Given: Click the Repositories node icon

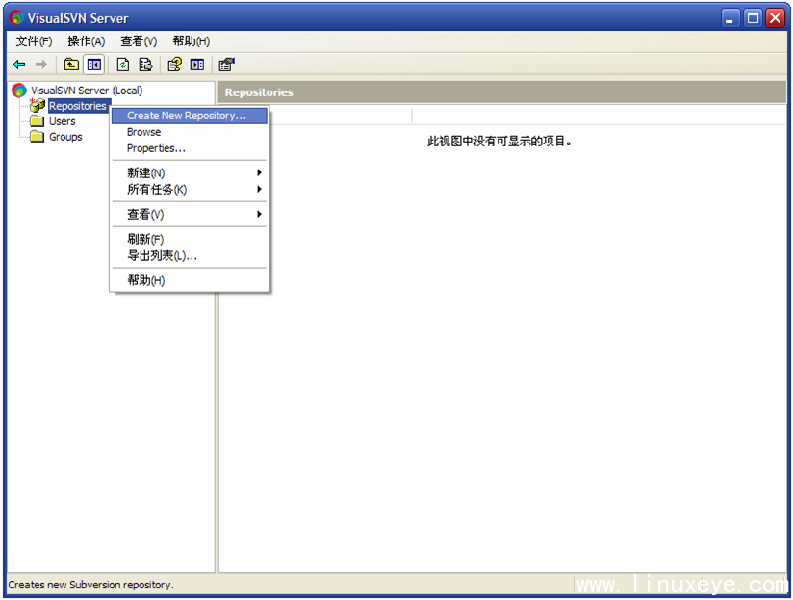Looking at the screenshot, I should tap(37, 105).
